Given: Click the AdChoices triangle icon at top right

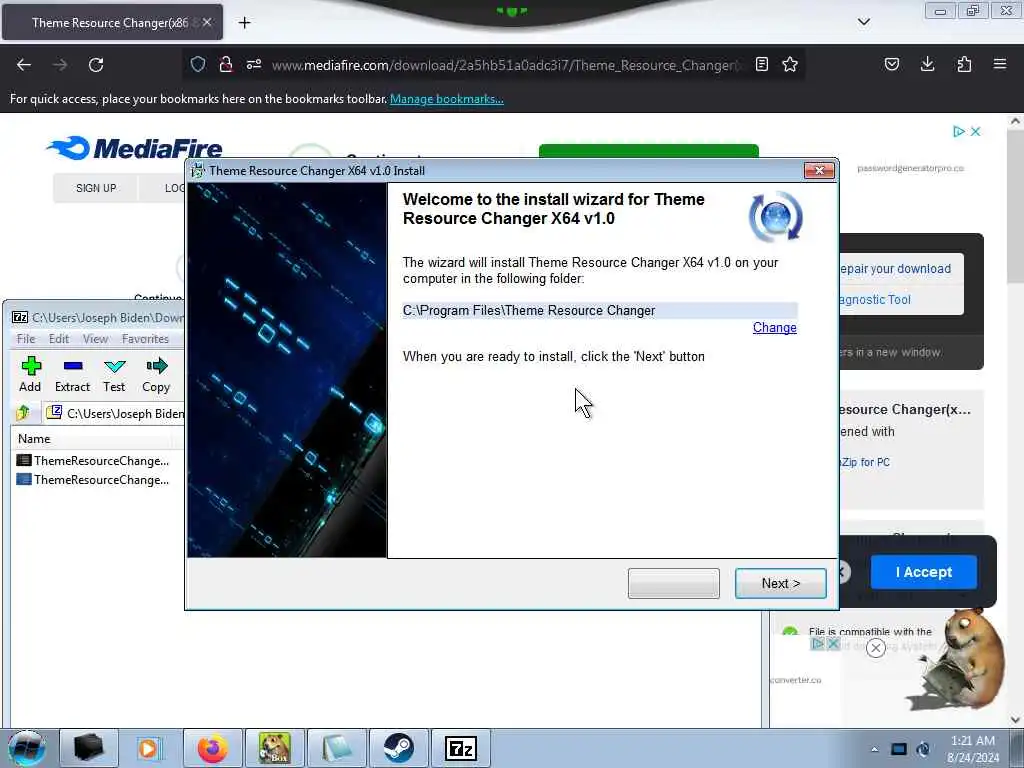Looking at the screenshot, I should pyautogui.click(x=958, y=131).
